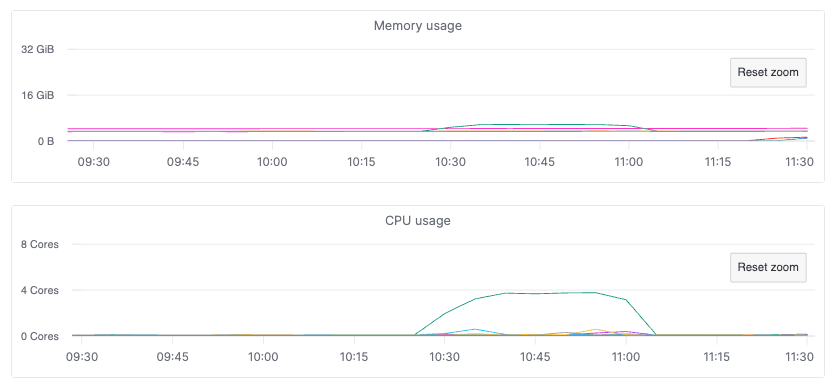
Task: Click the 32 GiB axis label
Action: pyautogui.click(x=38, y=50)
